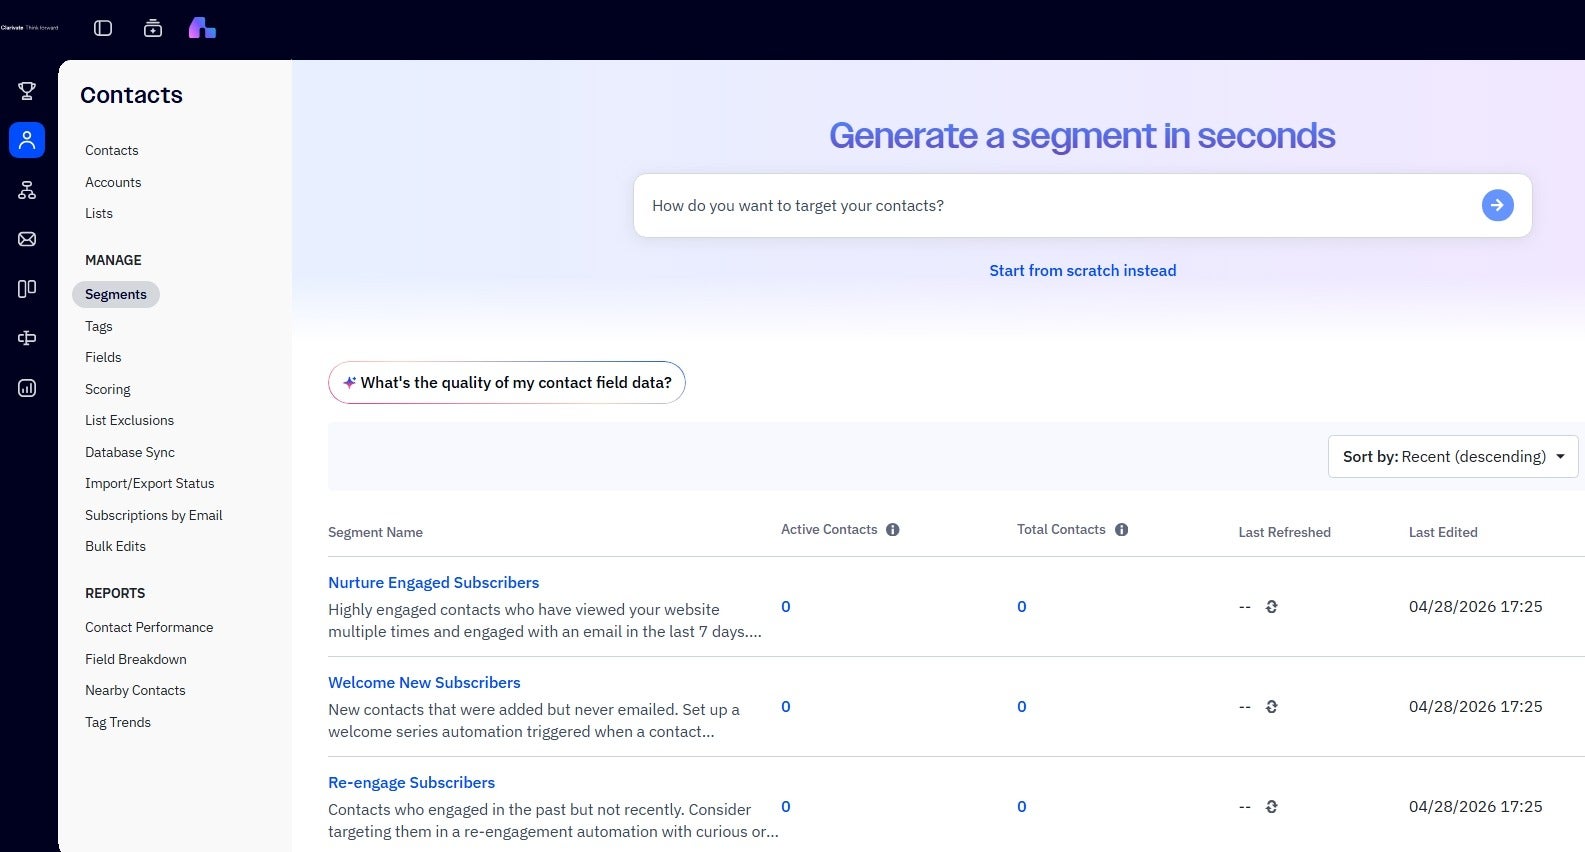Refresh the Welcome New Subscribers segment

click(1272, 707)
